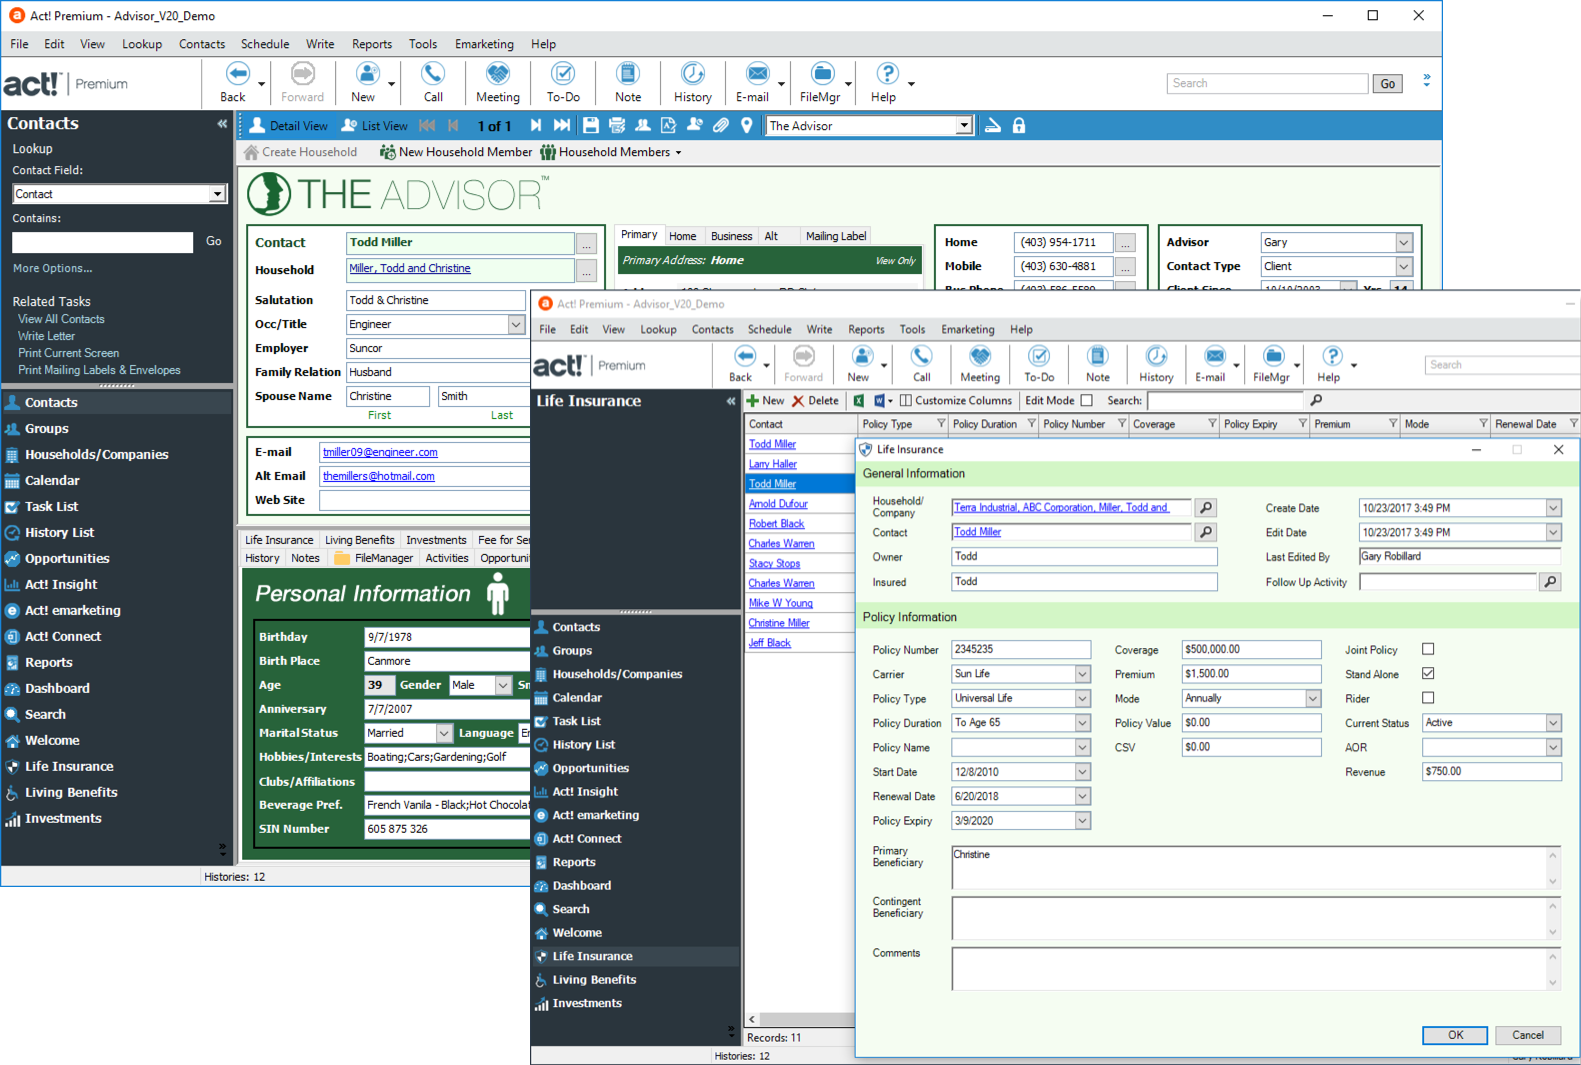Open Policy Type dropdown showing Universal Life
This screenshot has height=1065, width=1581.
click(1082, 698)
